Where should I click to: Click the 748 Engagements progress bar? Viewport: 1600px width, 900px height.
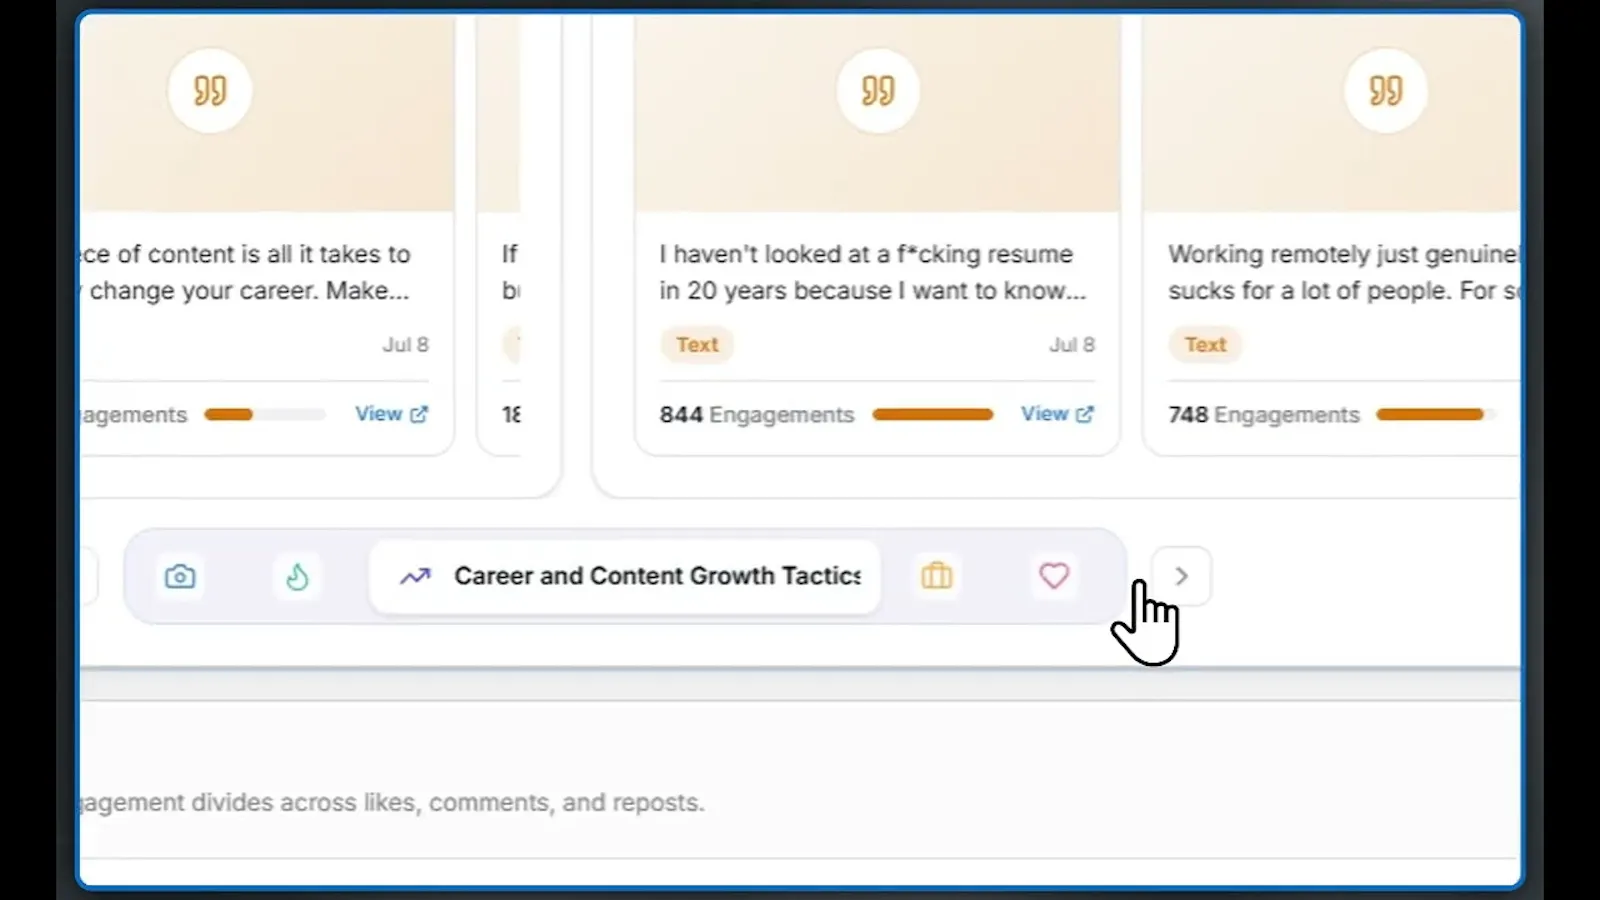coord(1436,414)
